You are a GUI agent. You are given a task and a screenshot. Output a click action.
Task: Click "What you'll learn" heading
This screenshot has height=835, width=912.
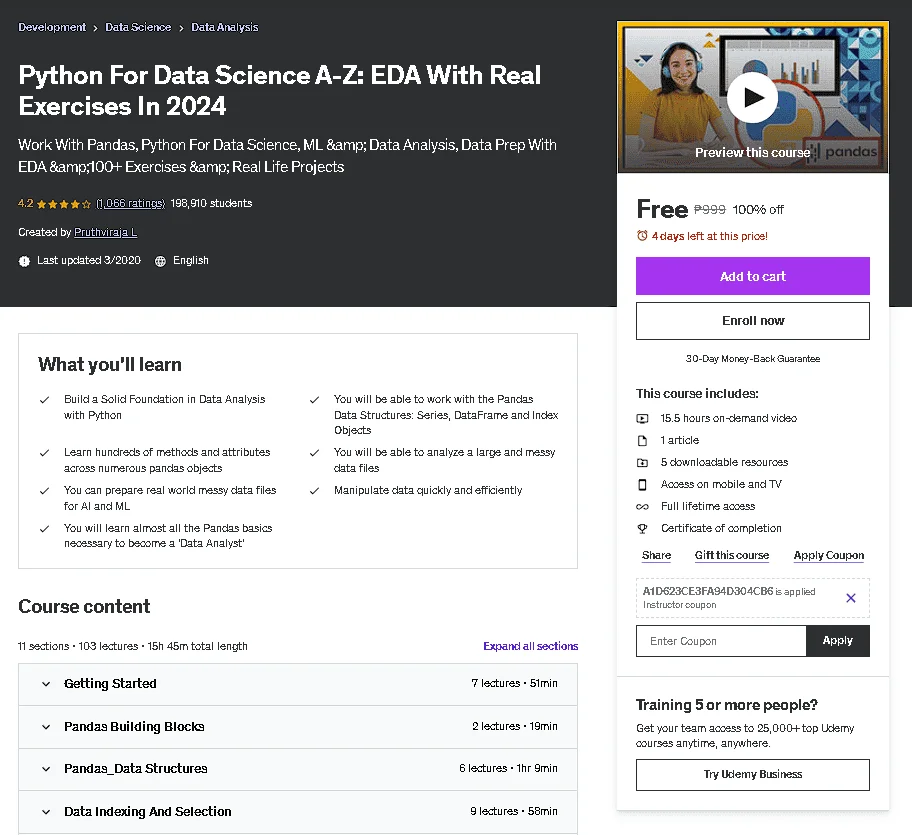(x=110, y=365)
